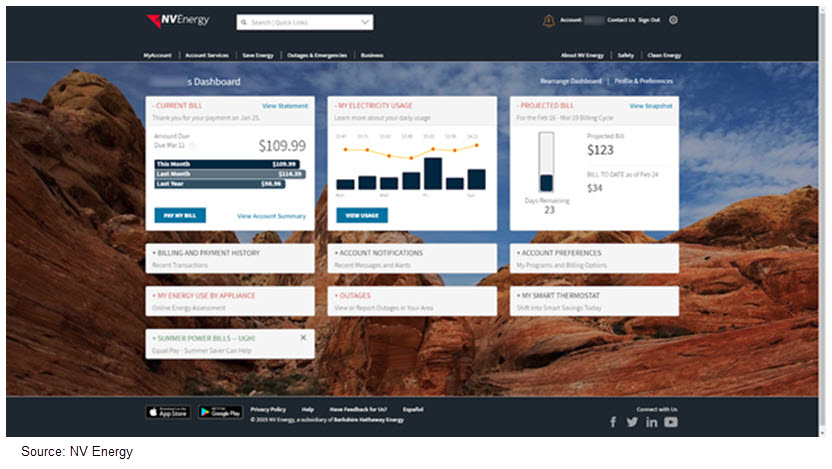Expand Account Notifications panel

coord(412,258)
